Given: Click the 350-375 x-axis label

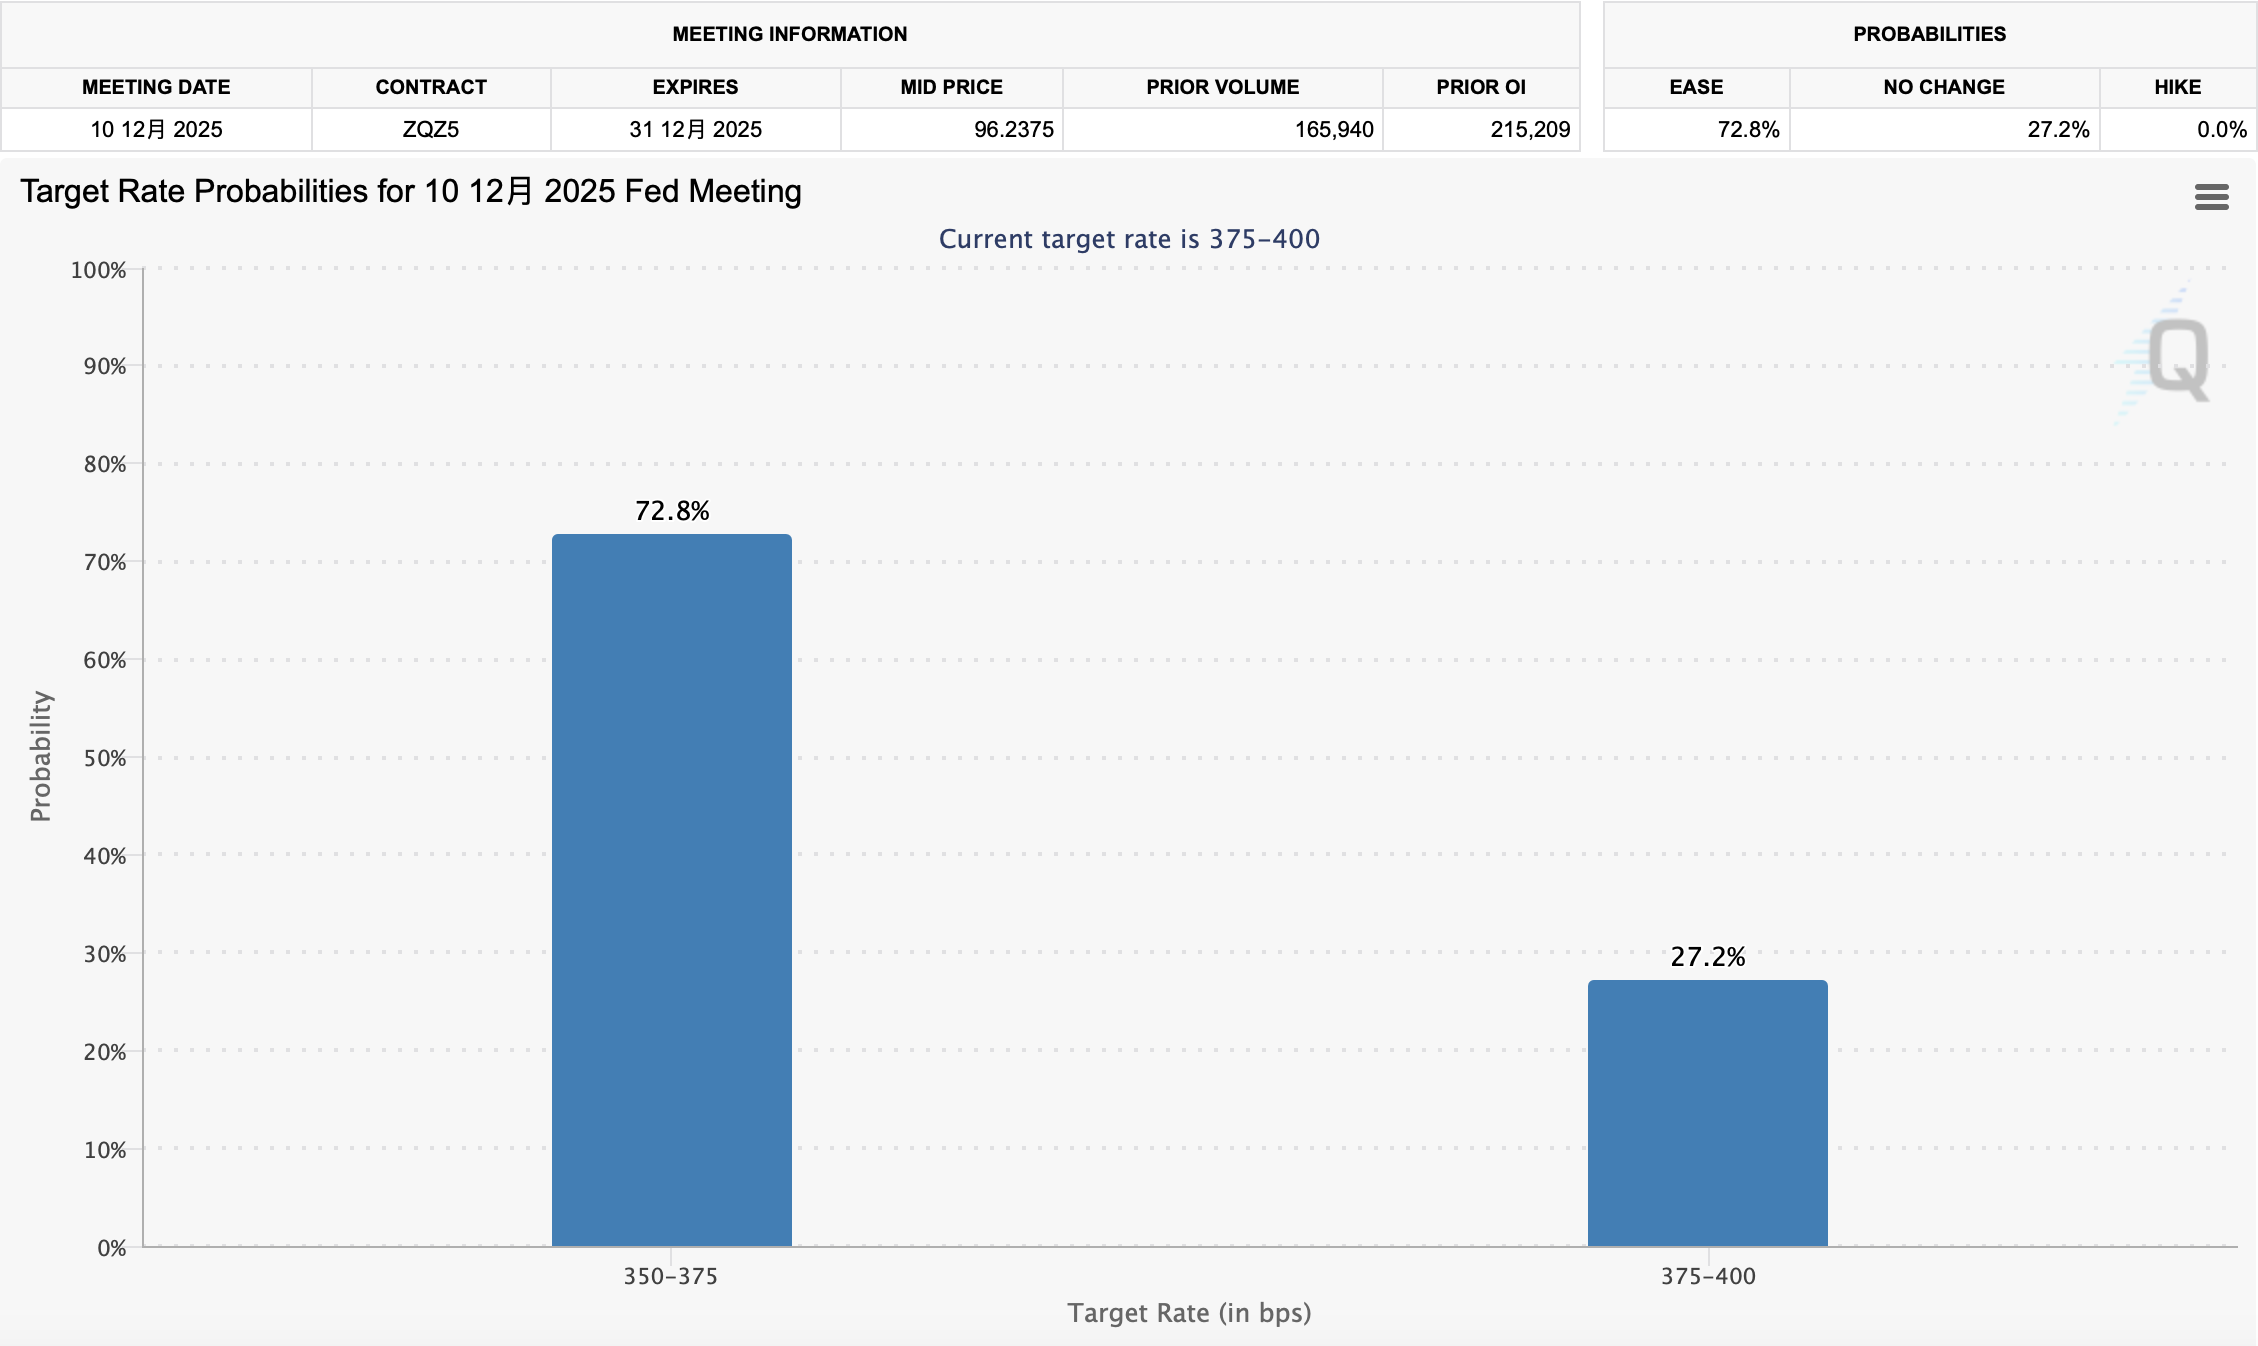Looking at the screenshot, I should (x=671, y=1276).
